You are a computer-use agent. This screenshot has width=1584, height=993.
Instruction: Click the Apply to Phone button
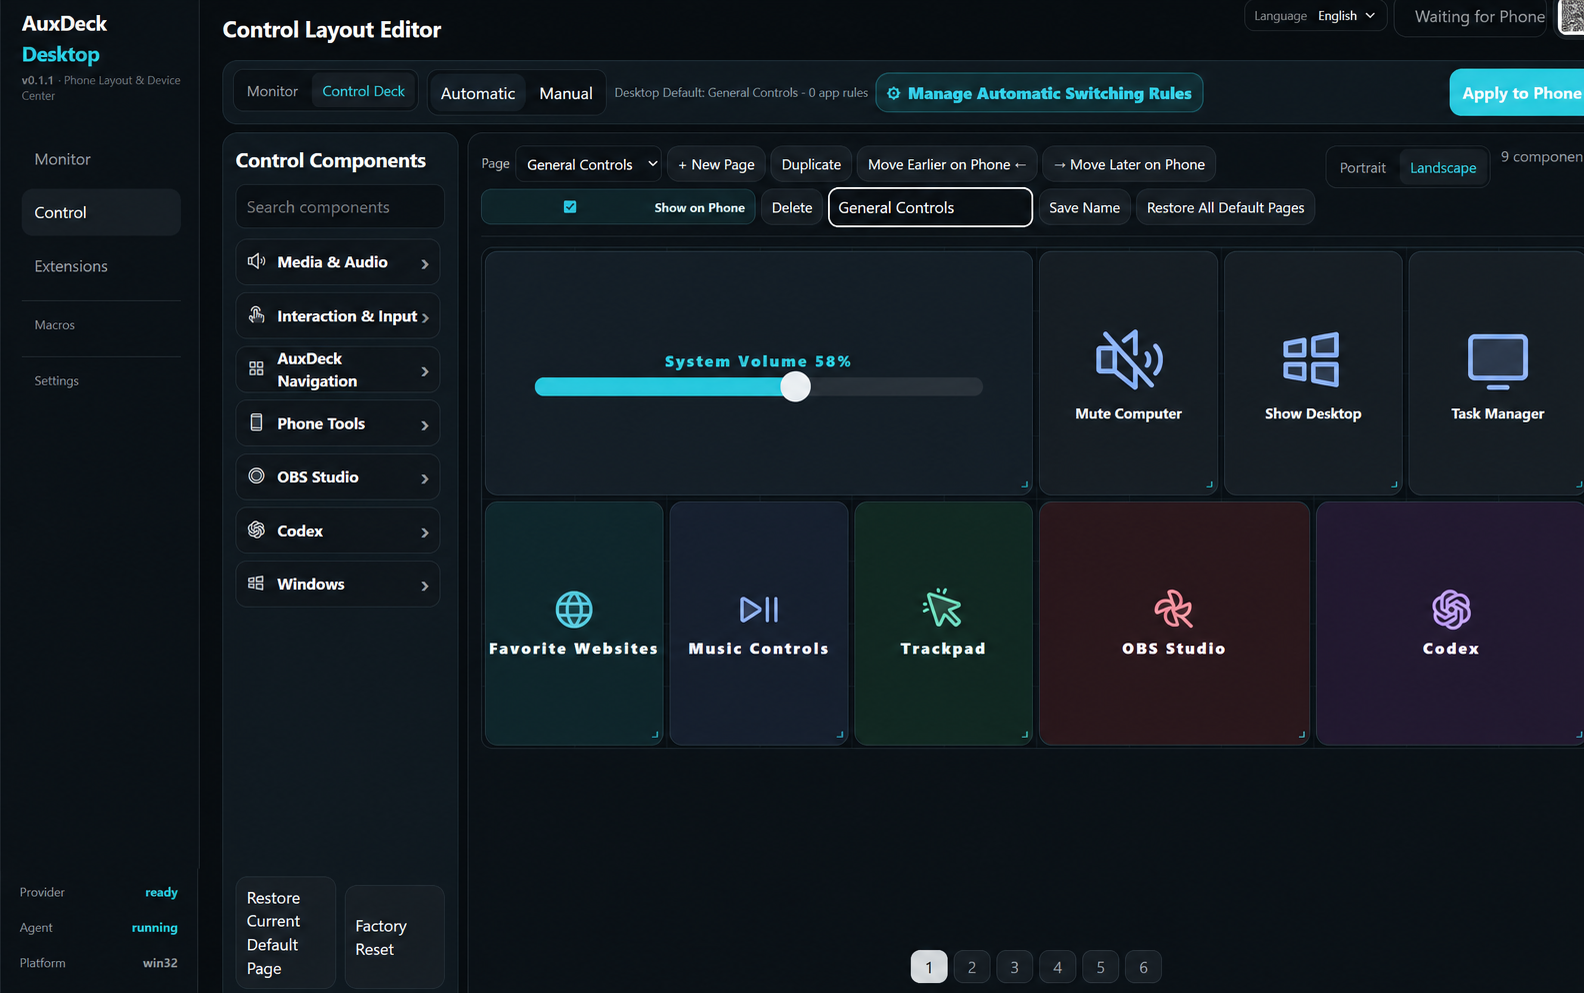coord(1519,93)
